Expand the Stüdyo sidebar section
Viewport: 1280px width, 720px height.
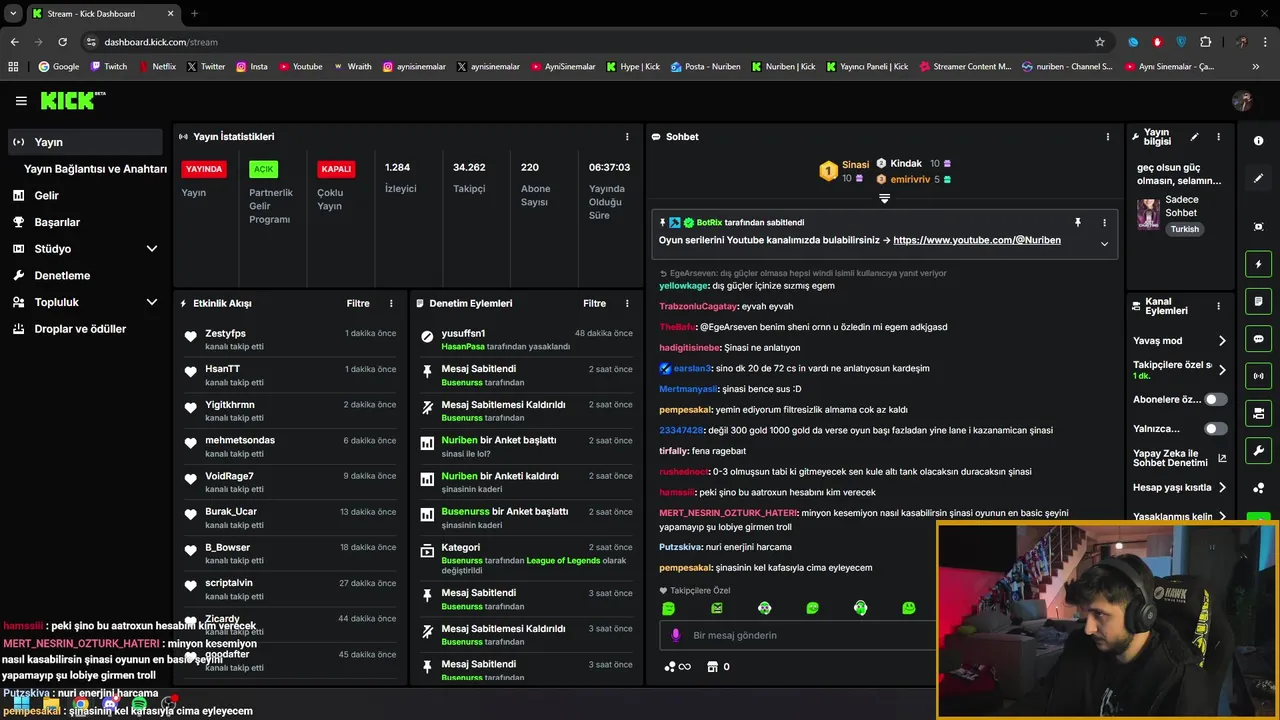[x=152, y=249]
